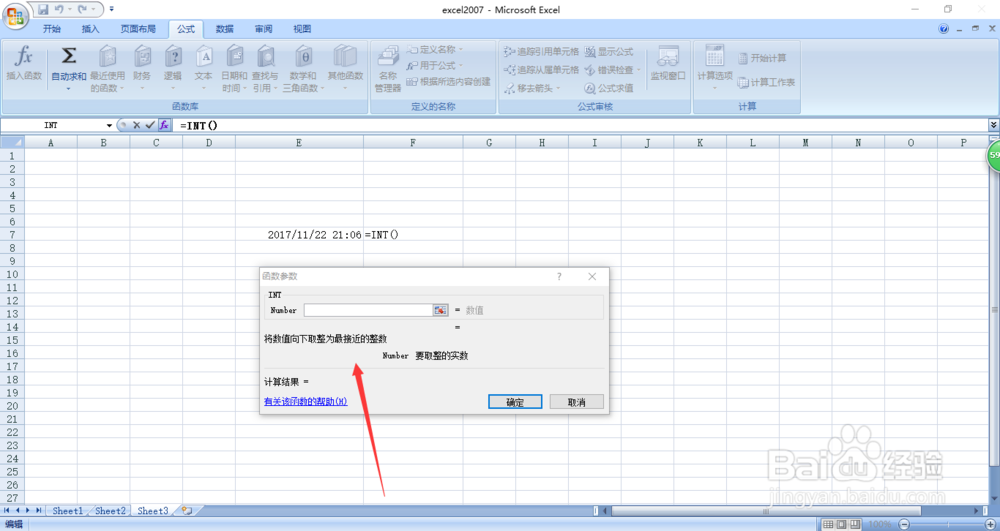Click the cell with 2017/11/22 21:06
Viewport: 1000px width, 531px height.
click(300, 235)
